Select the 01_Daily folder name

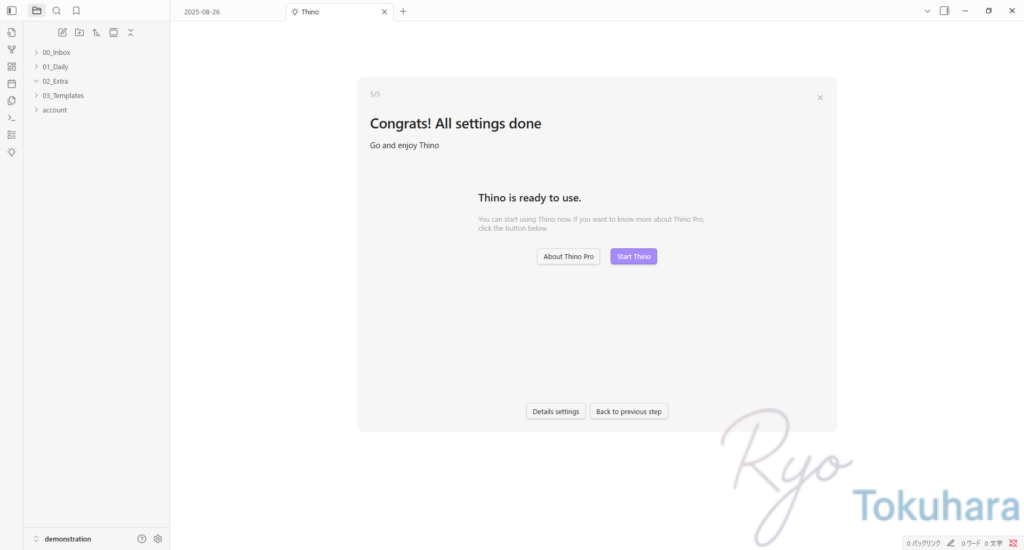click(56, 67)
